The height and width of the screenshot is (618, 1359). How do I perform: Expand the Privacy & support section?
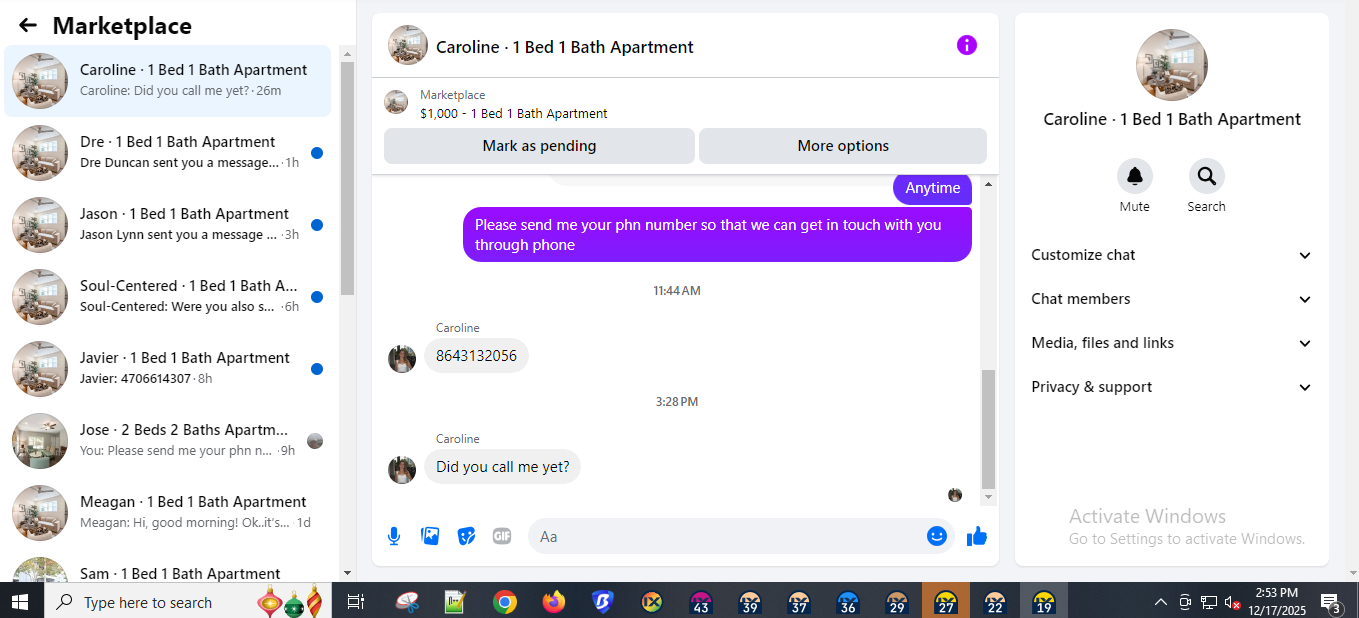(x=1171, y=387)
